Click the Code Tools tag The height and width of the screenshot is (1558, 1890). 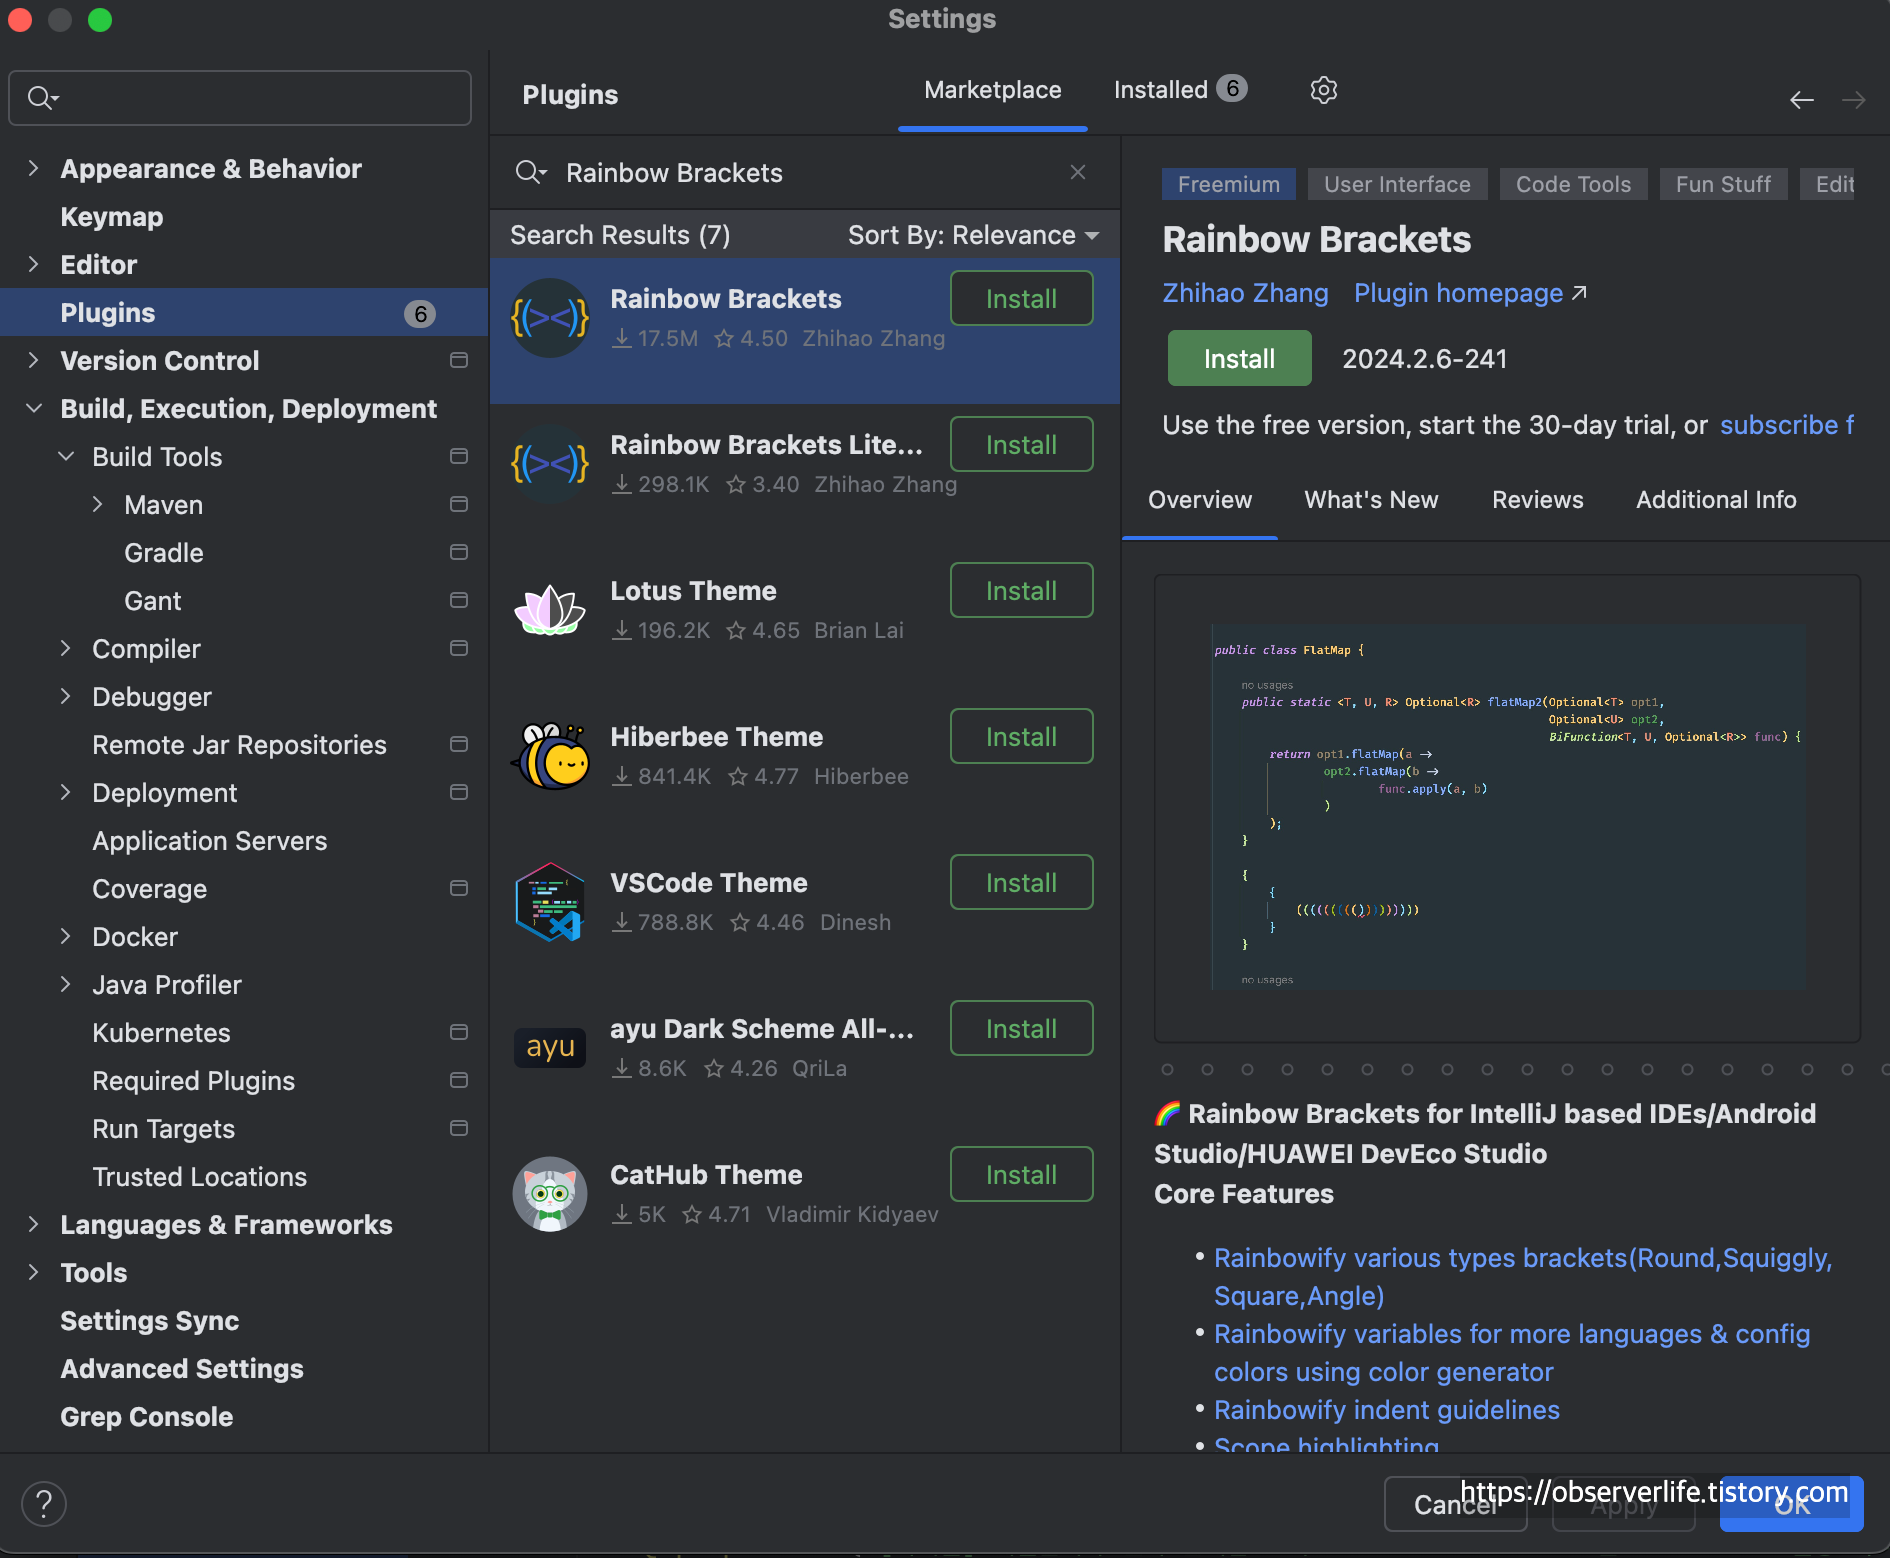pos(1573,184)
